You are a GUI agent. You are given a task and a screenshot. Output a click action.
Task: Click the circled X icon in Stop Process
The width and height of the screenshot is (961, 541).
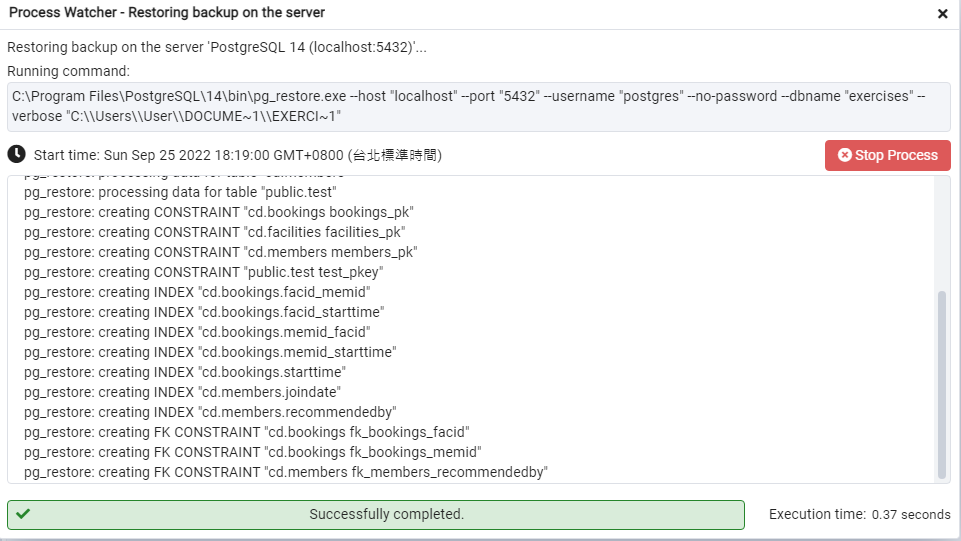point(844,155)
